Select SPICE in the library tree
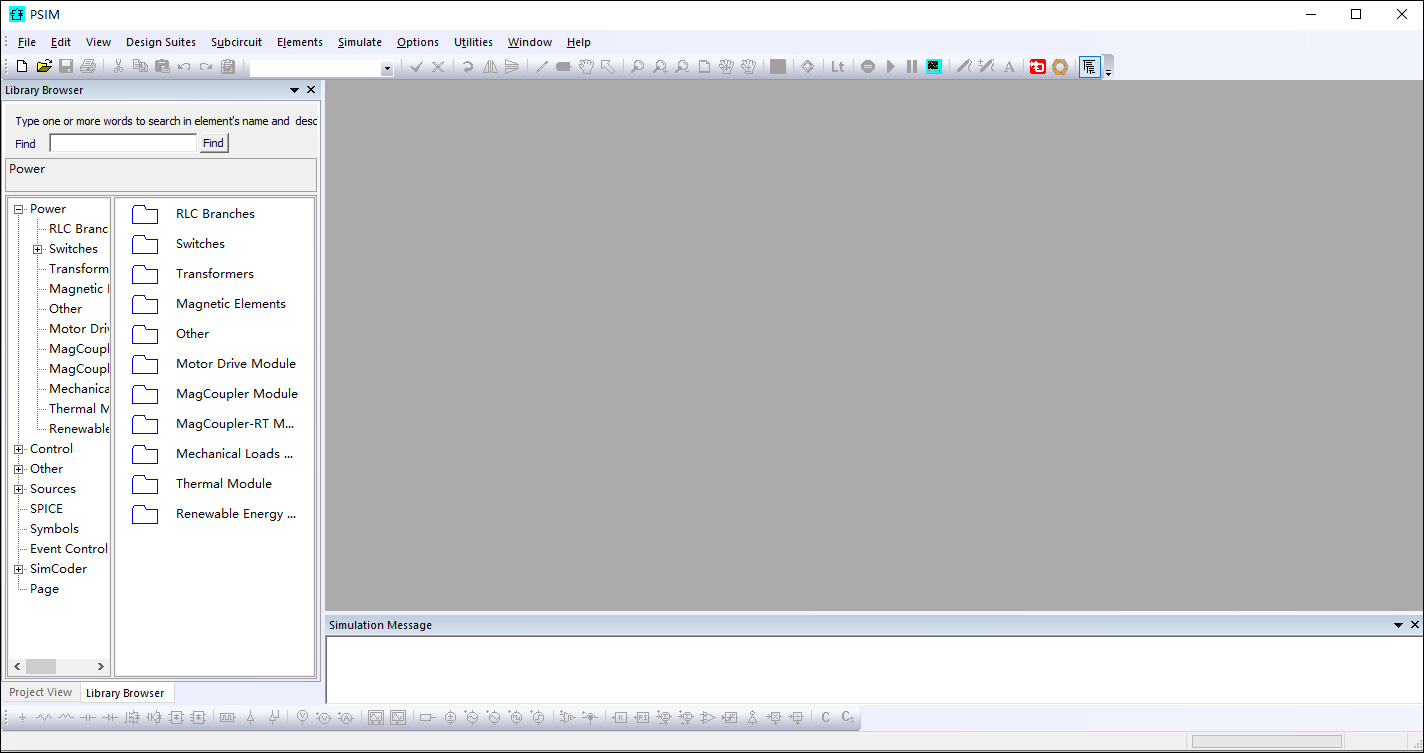Screen dimensions: 1424x753 click(46, 509)
